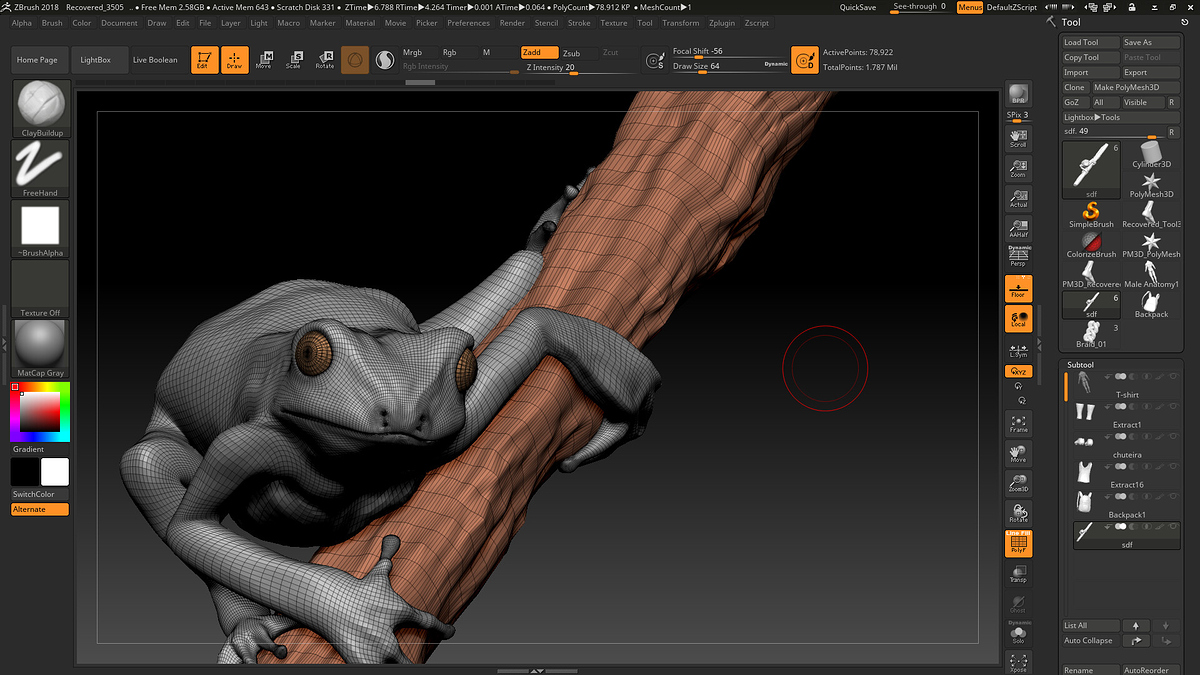Activate Draw mode button
Image resolution: width=1200 pixels, height=675 pixels.
tap(235, 60)
